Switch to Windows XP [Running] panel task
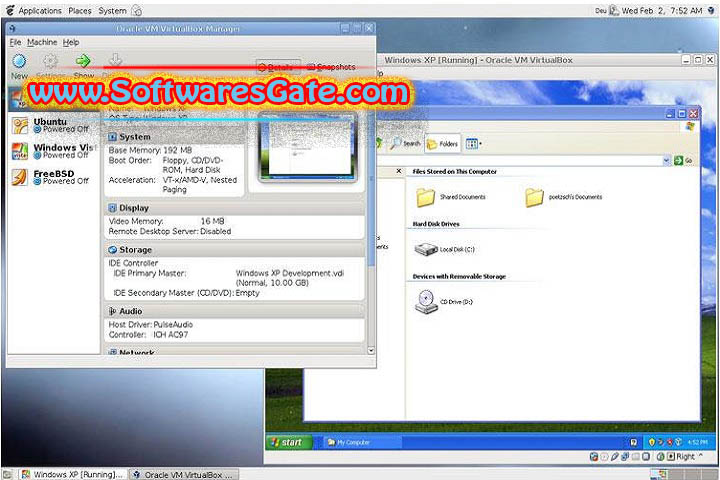The image size is (720, 480). [73, 474]
